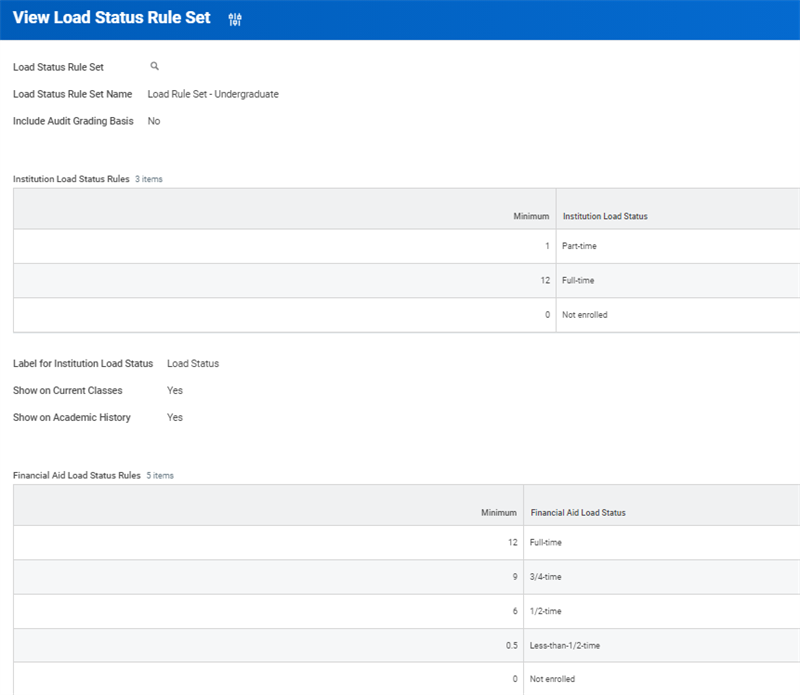Click Yes value for Show on Current Classes
This screenshot has width=800, height=695.
(x=174, y=390)
